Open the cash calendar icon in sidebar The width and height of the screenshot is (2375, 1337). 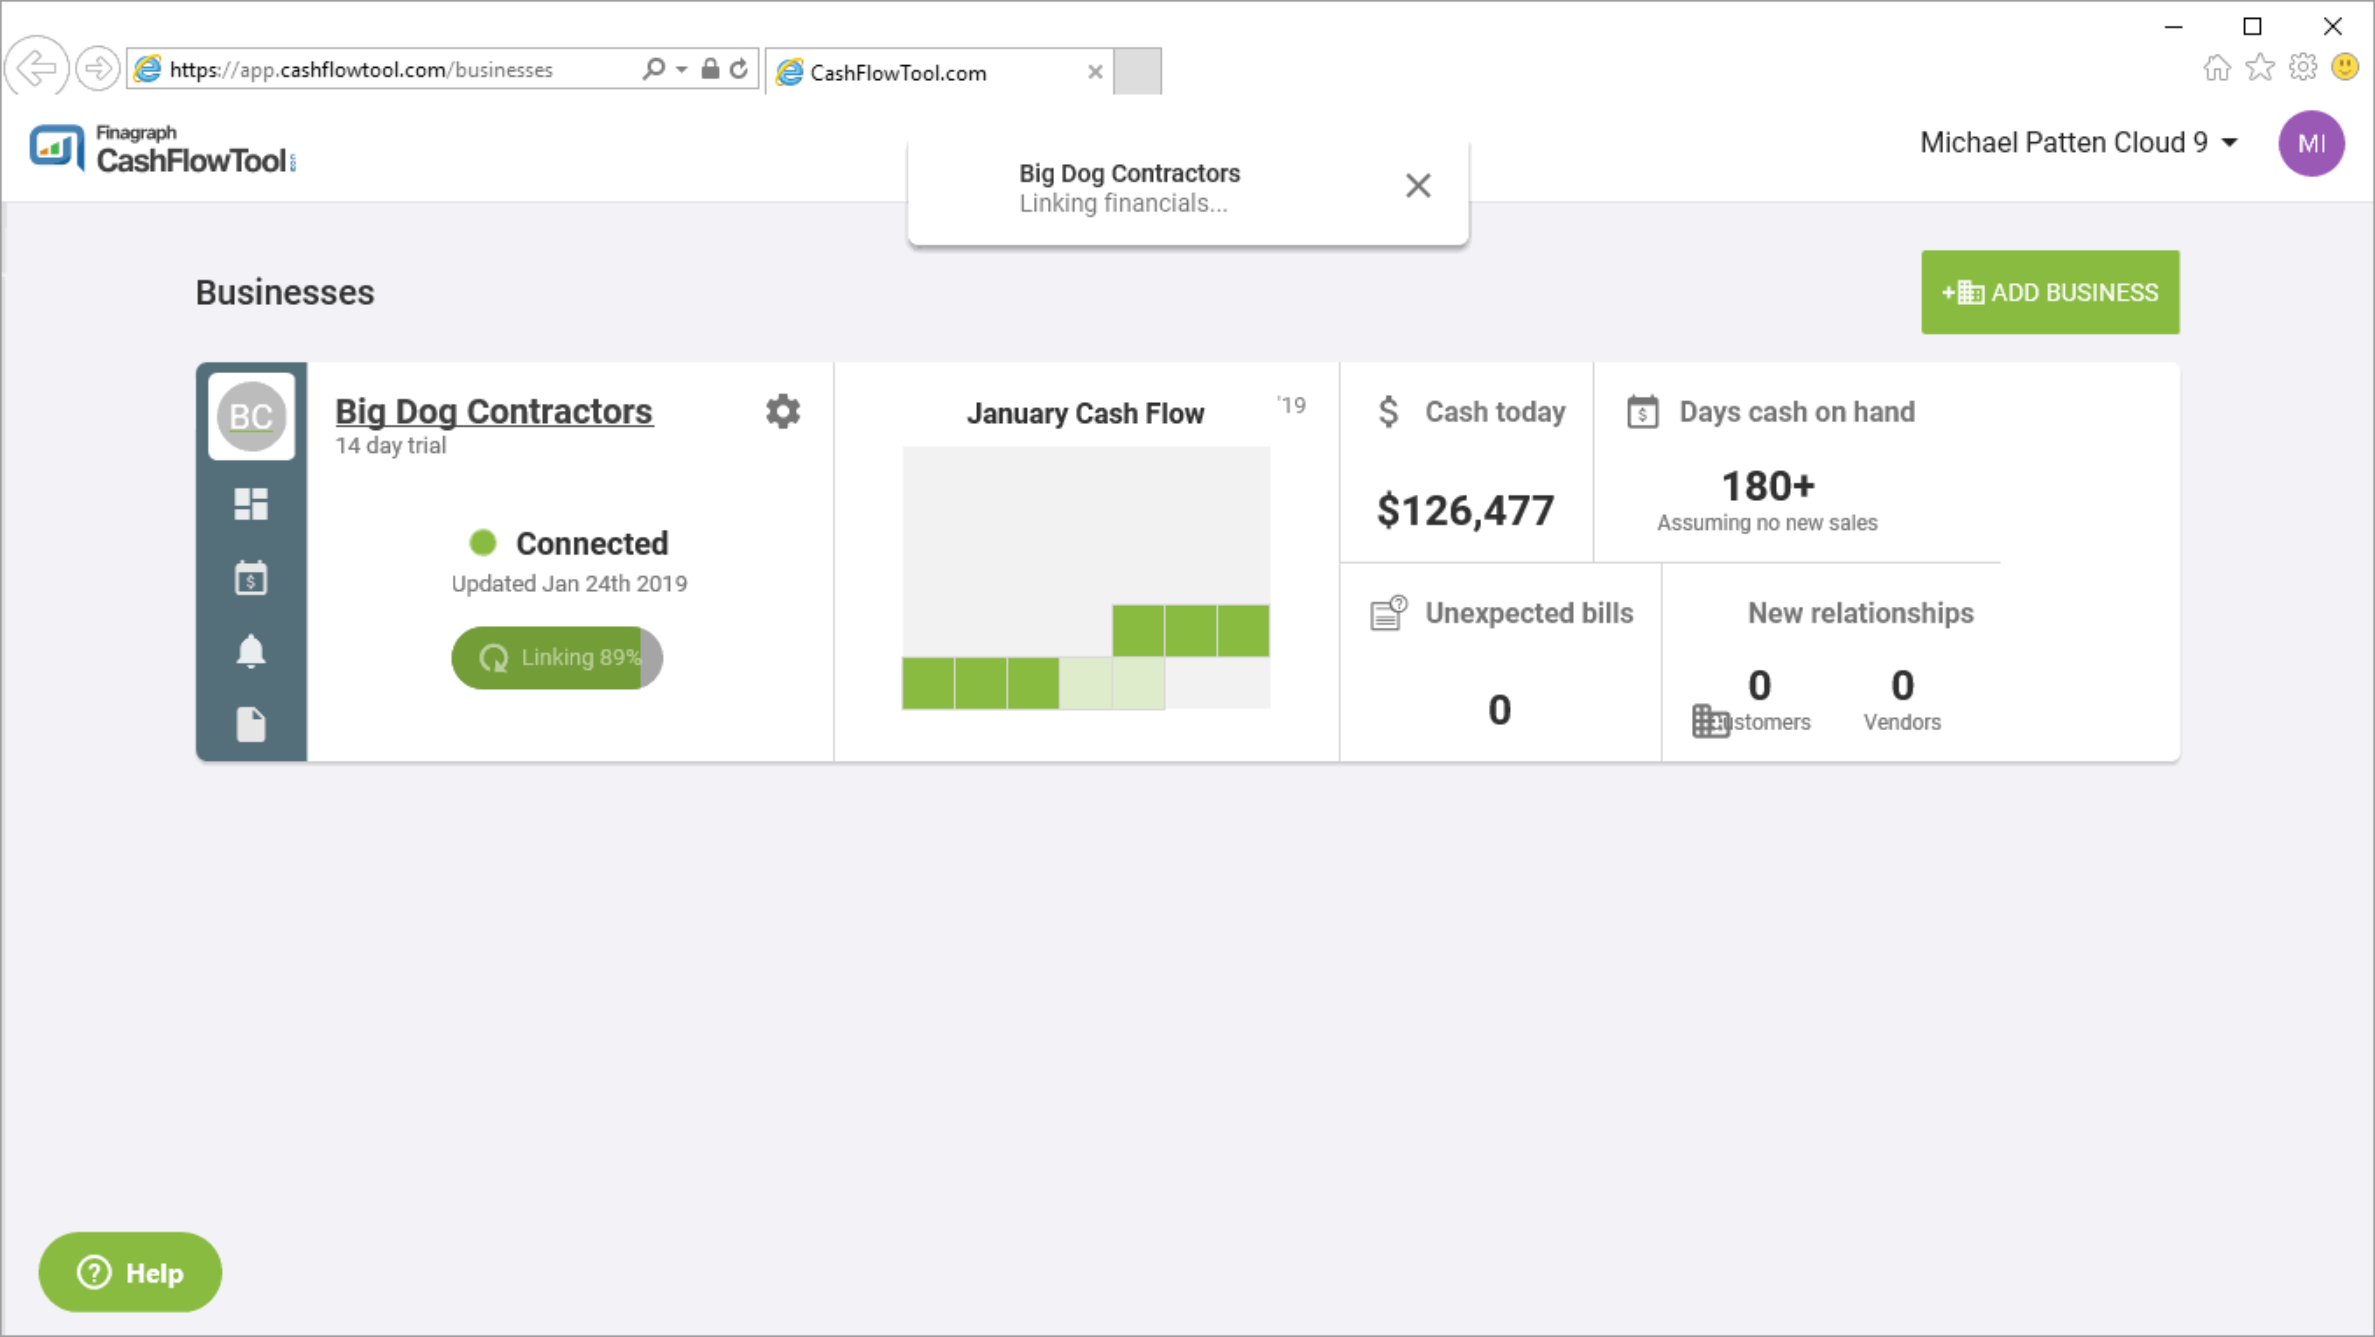[251, 578]
